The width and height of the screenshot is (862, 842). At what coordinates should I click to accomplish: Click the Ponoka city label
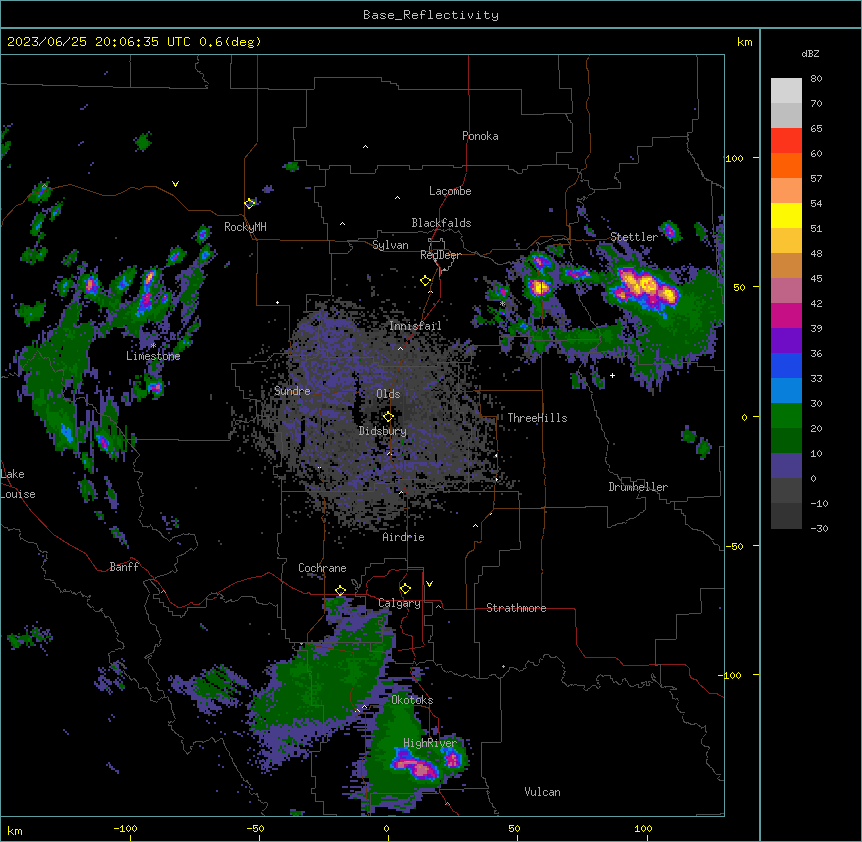coord(480,136)
